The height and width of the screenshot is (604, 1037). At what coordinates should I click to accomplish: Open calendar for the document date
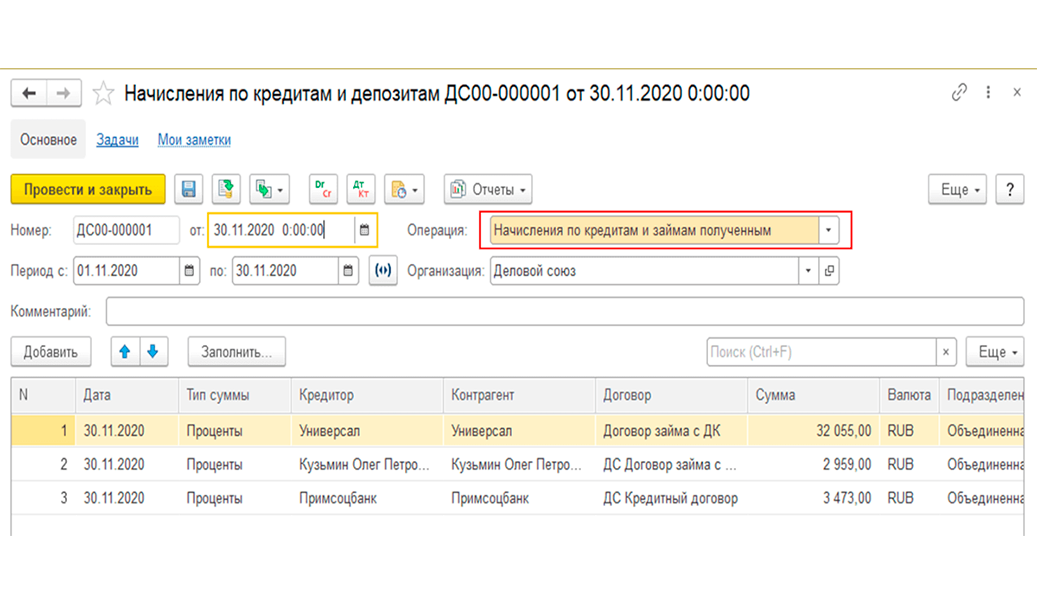364,230
